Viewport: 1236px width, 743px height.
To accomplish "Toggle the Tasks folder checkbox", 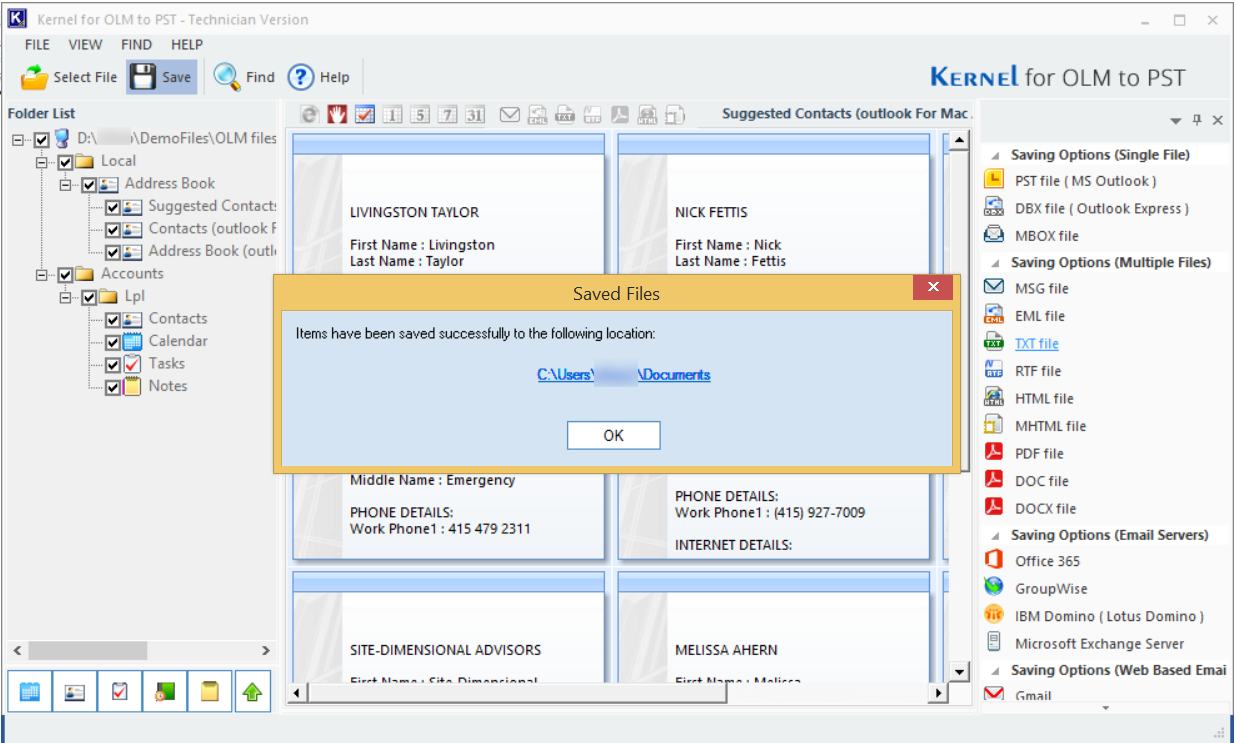I will pos(112,365).
